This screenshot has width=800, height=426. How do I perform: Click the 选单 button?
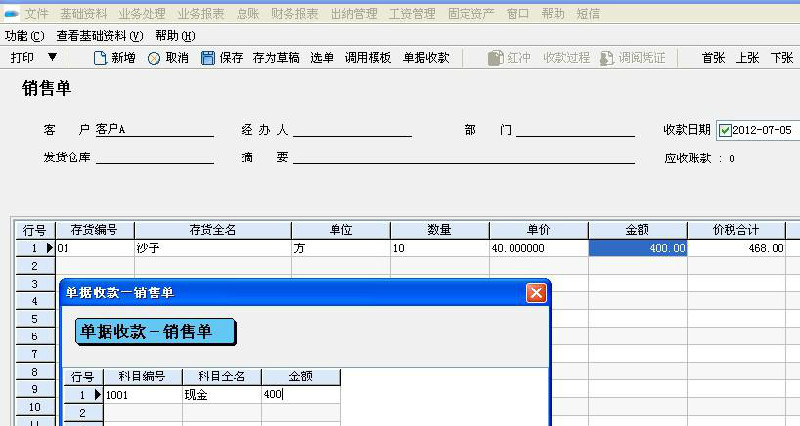pyautogui.click(x=322, y=58)
